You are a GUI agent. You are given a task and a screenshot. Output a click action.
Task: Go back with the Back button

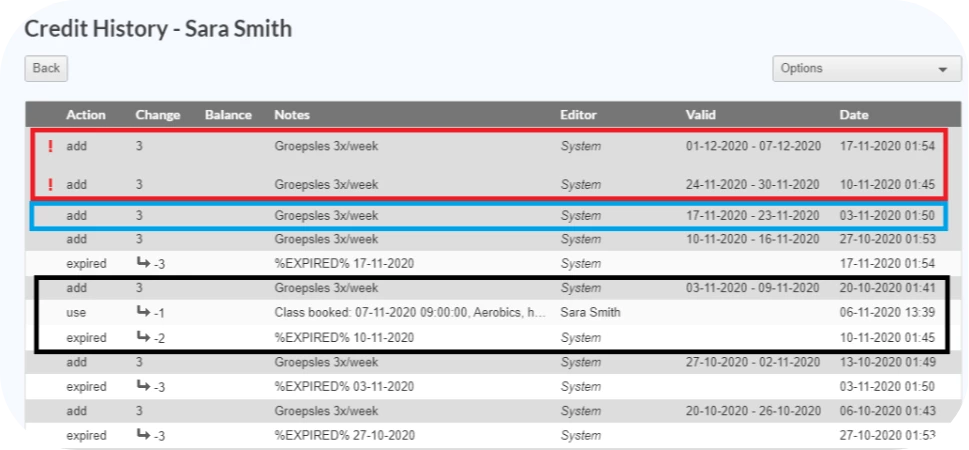click(46, 68)
